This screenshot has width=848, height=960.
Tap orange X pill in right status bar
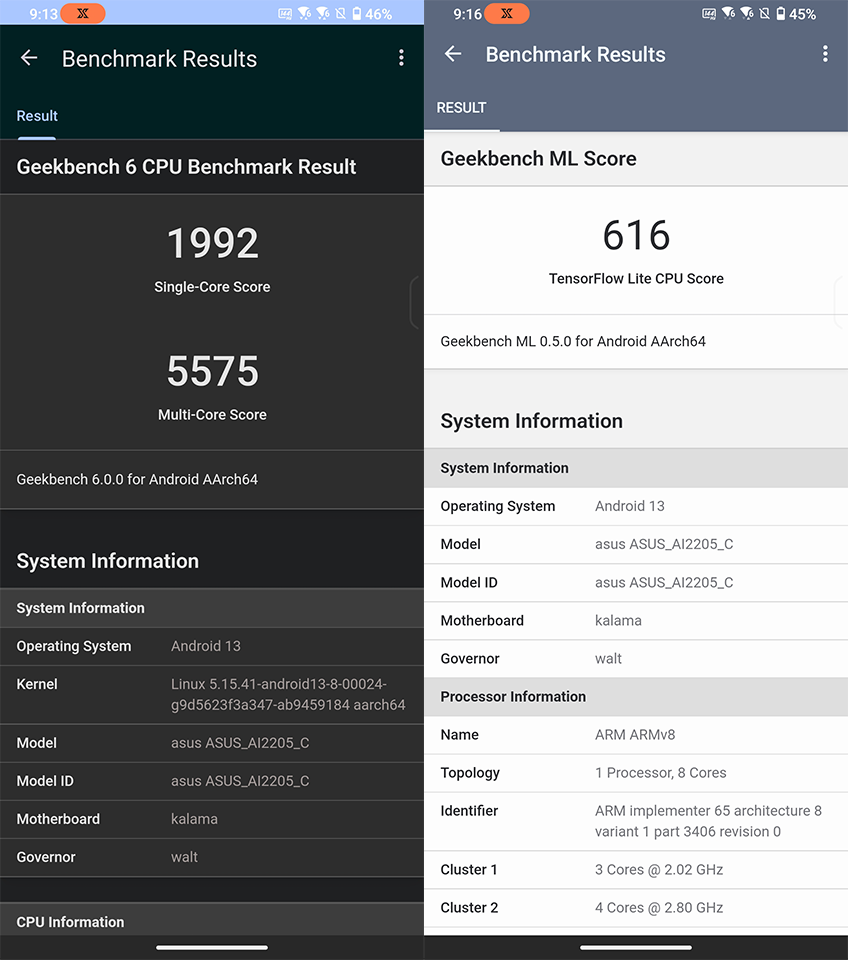[506, 13]
